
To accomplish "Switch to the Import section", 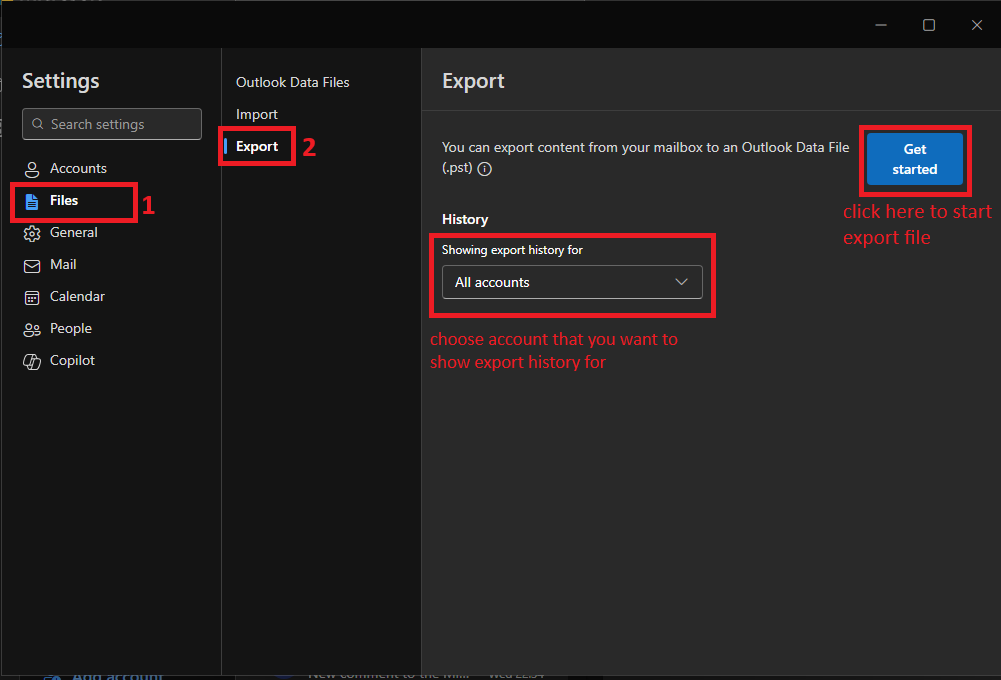I will pyautogui.click(x=257, y=114).
